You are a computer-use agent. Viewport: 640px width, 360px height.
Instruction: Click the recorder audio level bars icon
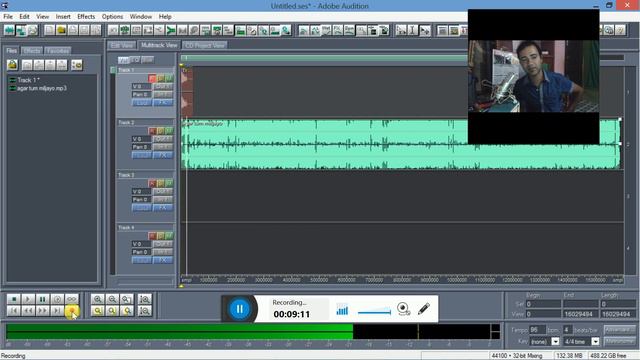(x=342, y=310)
